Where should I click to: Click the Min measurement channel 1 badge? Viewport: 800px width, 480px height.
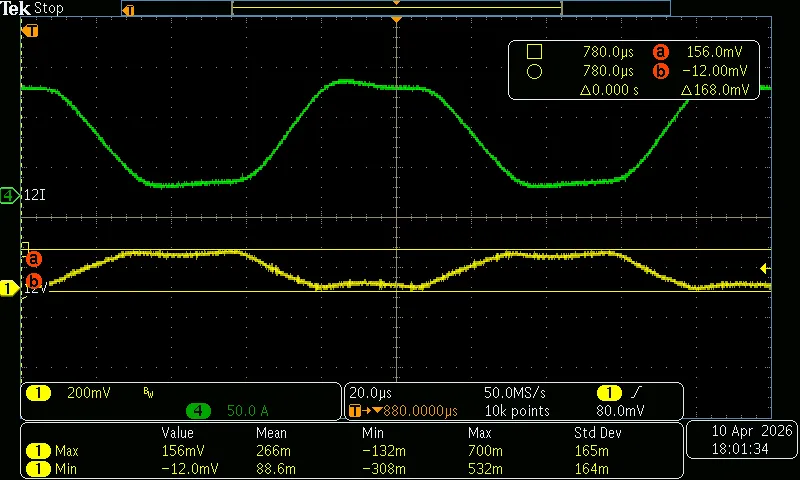click(38, 469)
